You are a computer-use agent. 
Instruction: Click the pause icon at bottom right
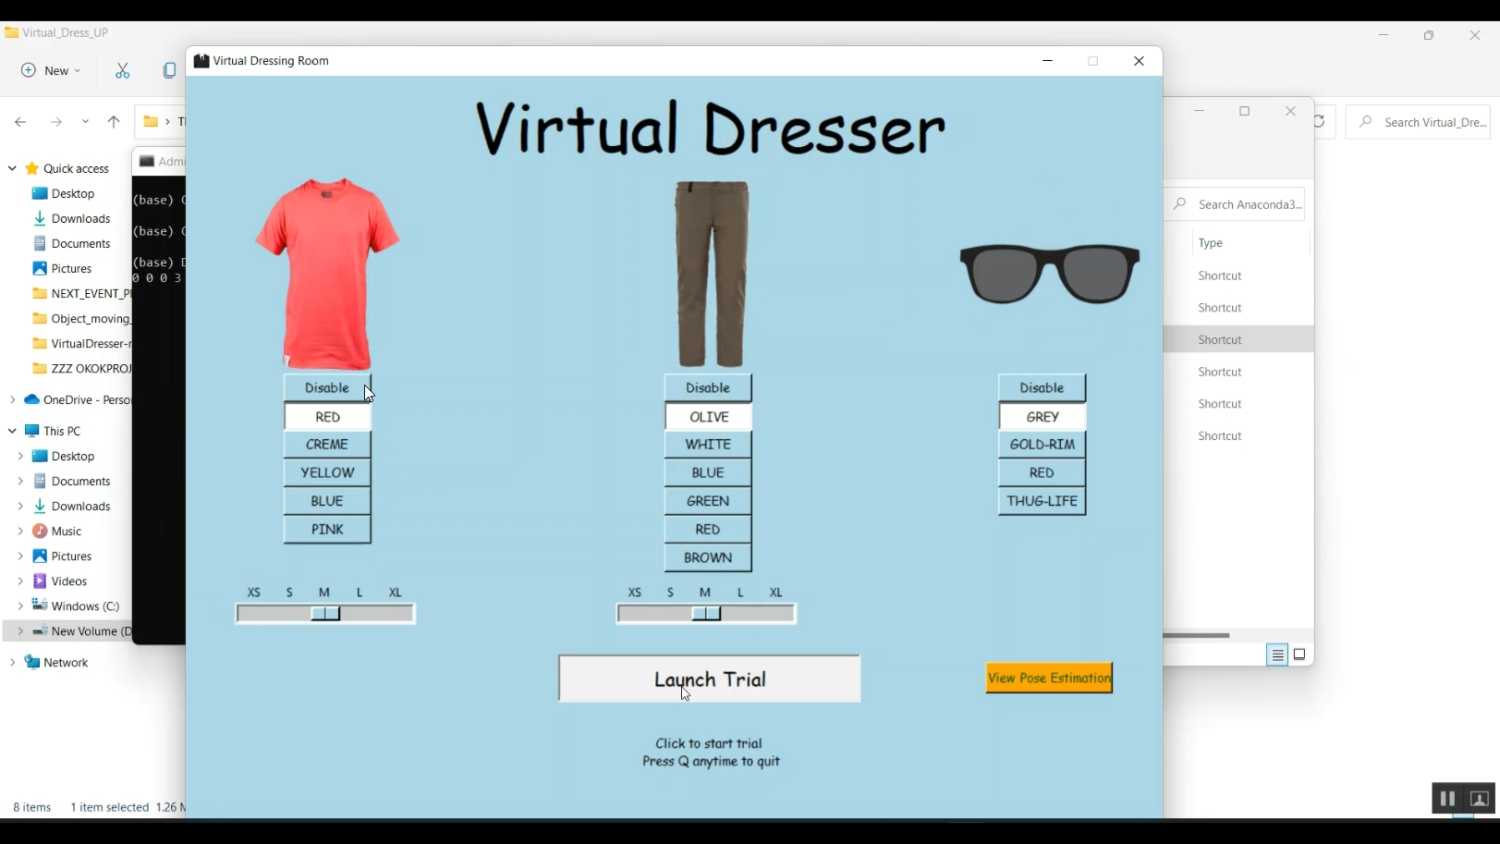[1446, 799]
